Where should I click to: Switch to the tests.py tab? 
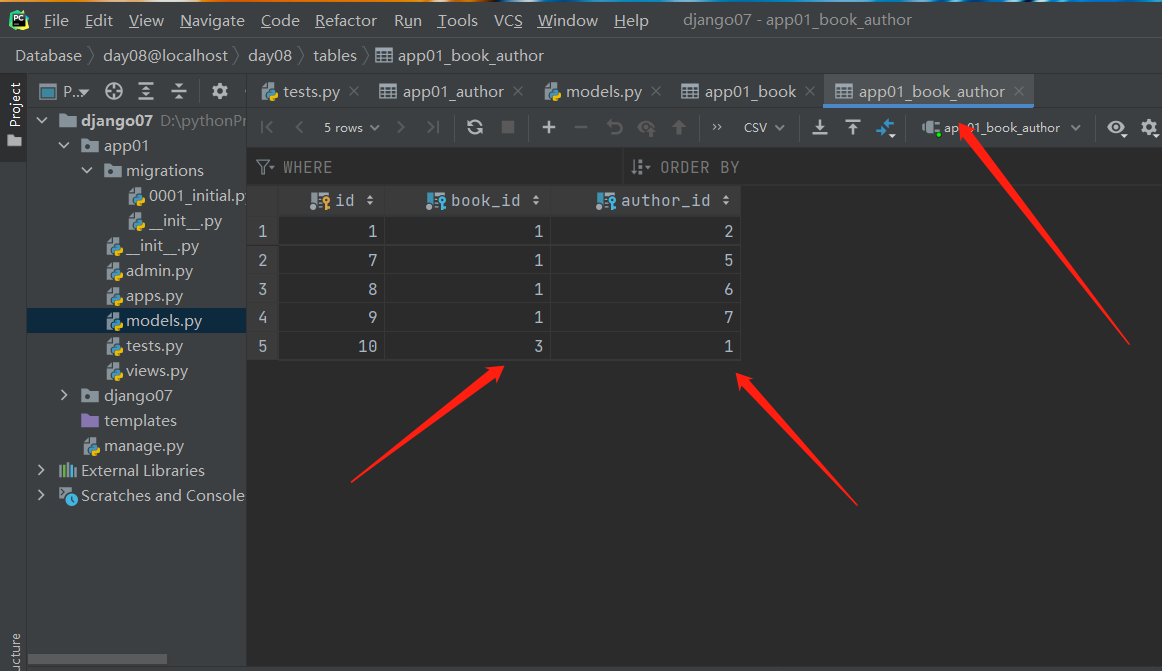click(311, 91)
